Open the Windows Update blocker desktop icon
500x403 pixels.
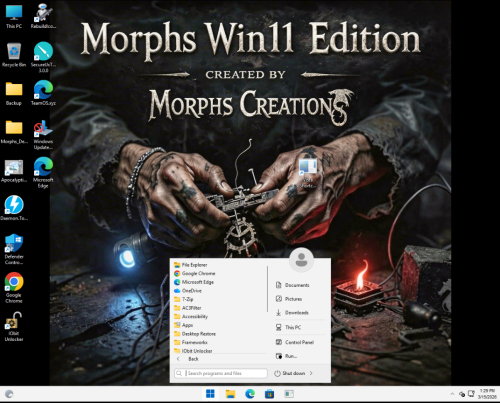[x=43, y=135]
